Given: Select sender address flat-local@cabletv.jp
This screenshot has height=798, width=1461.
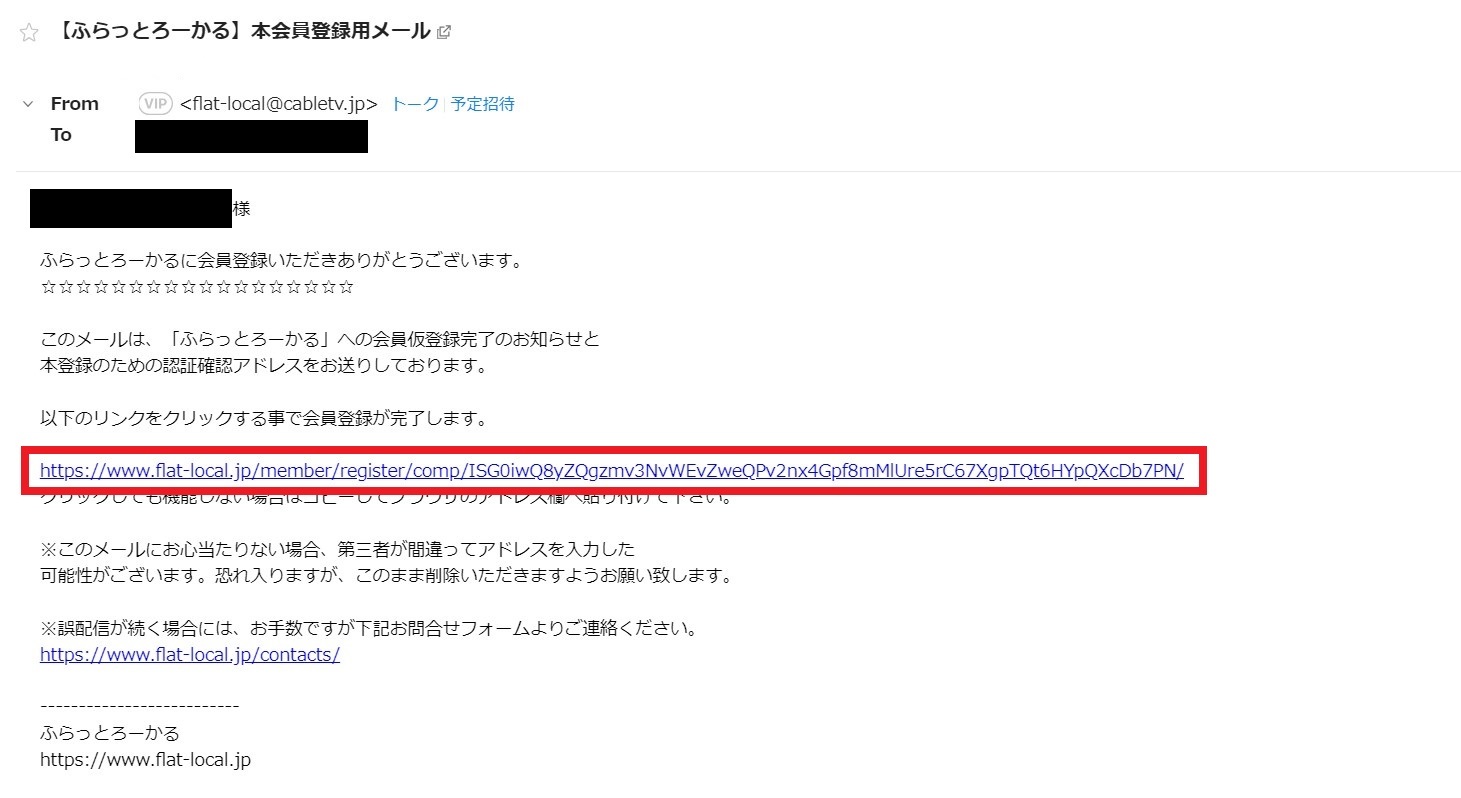Looking at the screenshot, I should [278, 103].
